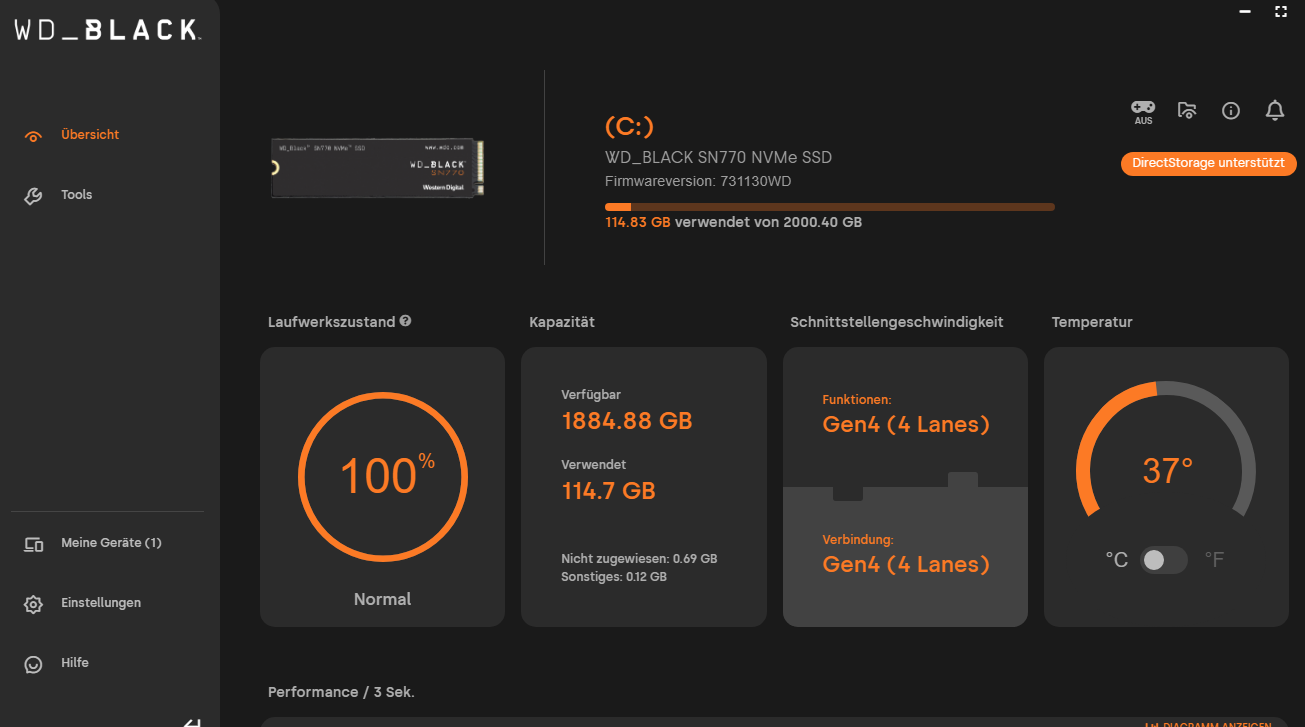Click the 1884.88 GB available value

627,421
